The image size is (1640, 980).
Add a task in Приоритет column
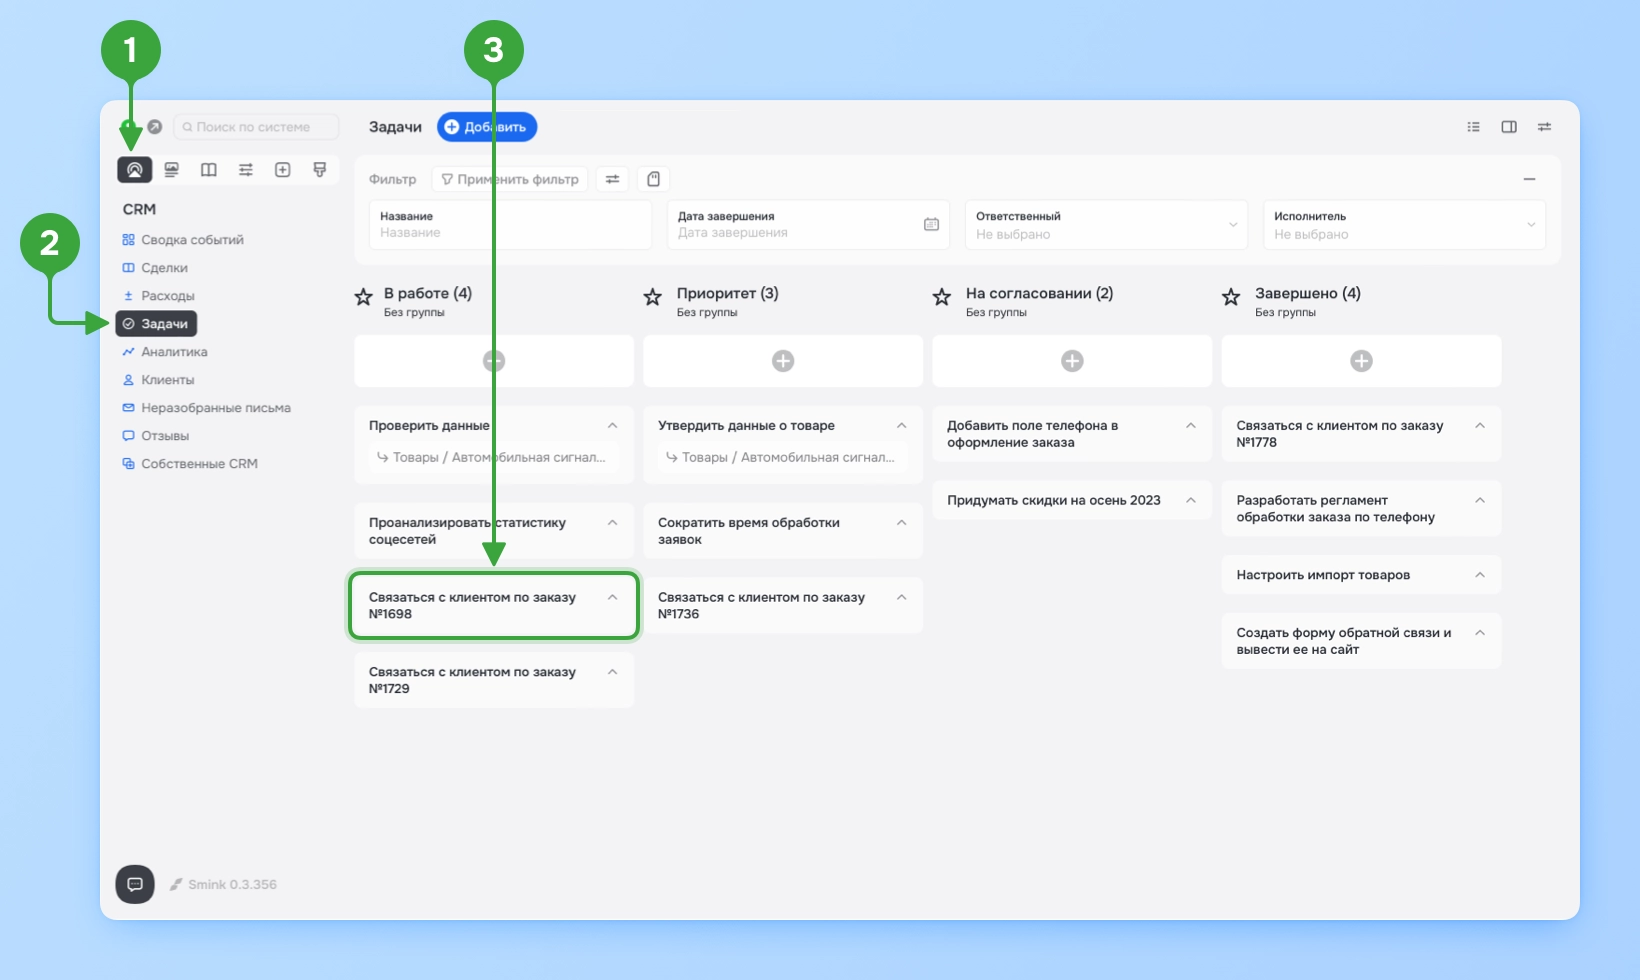tap(783, 361)
